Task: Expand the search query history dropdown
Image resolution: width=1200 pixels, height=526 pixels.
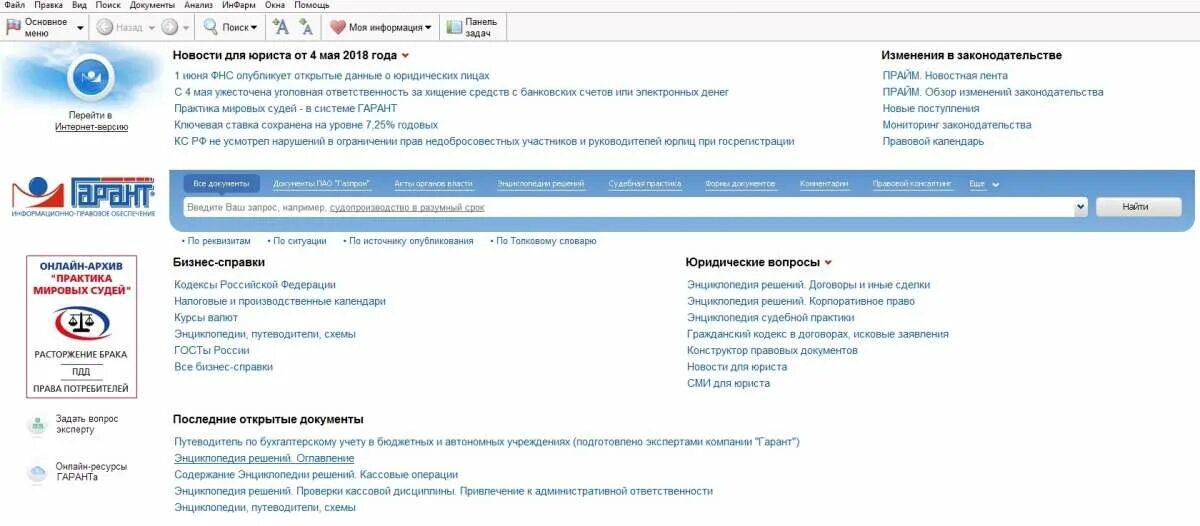Action: (x=1080, y=207)
